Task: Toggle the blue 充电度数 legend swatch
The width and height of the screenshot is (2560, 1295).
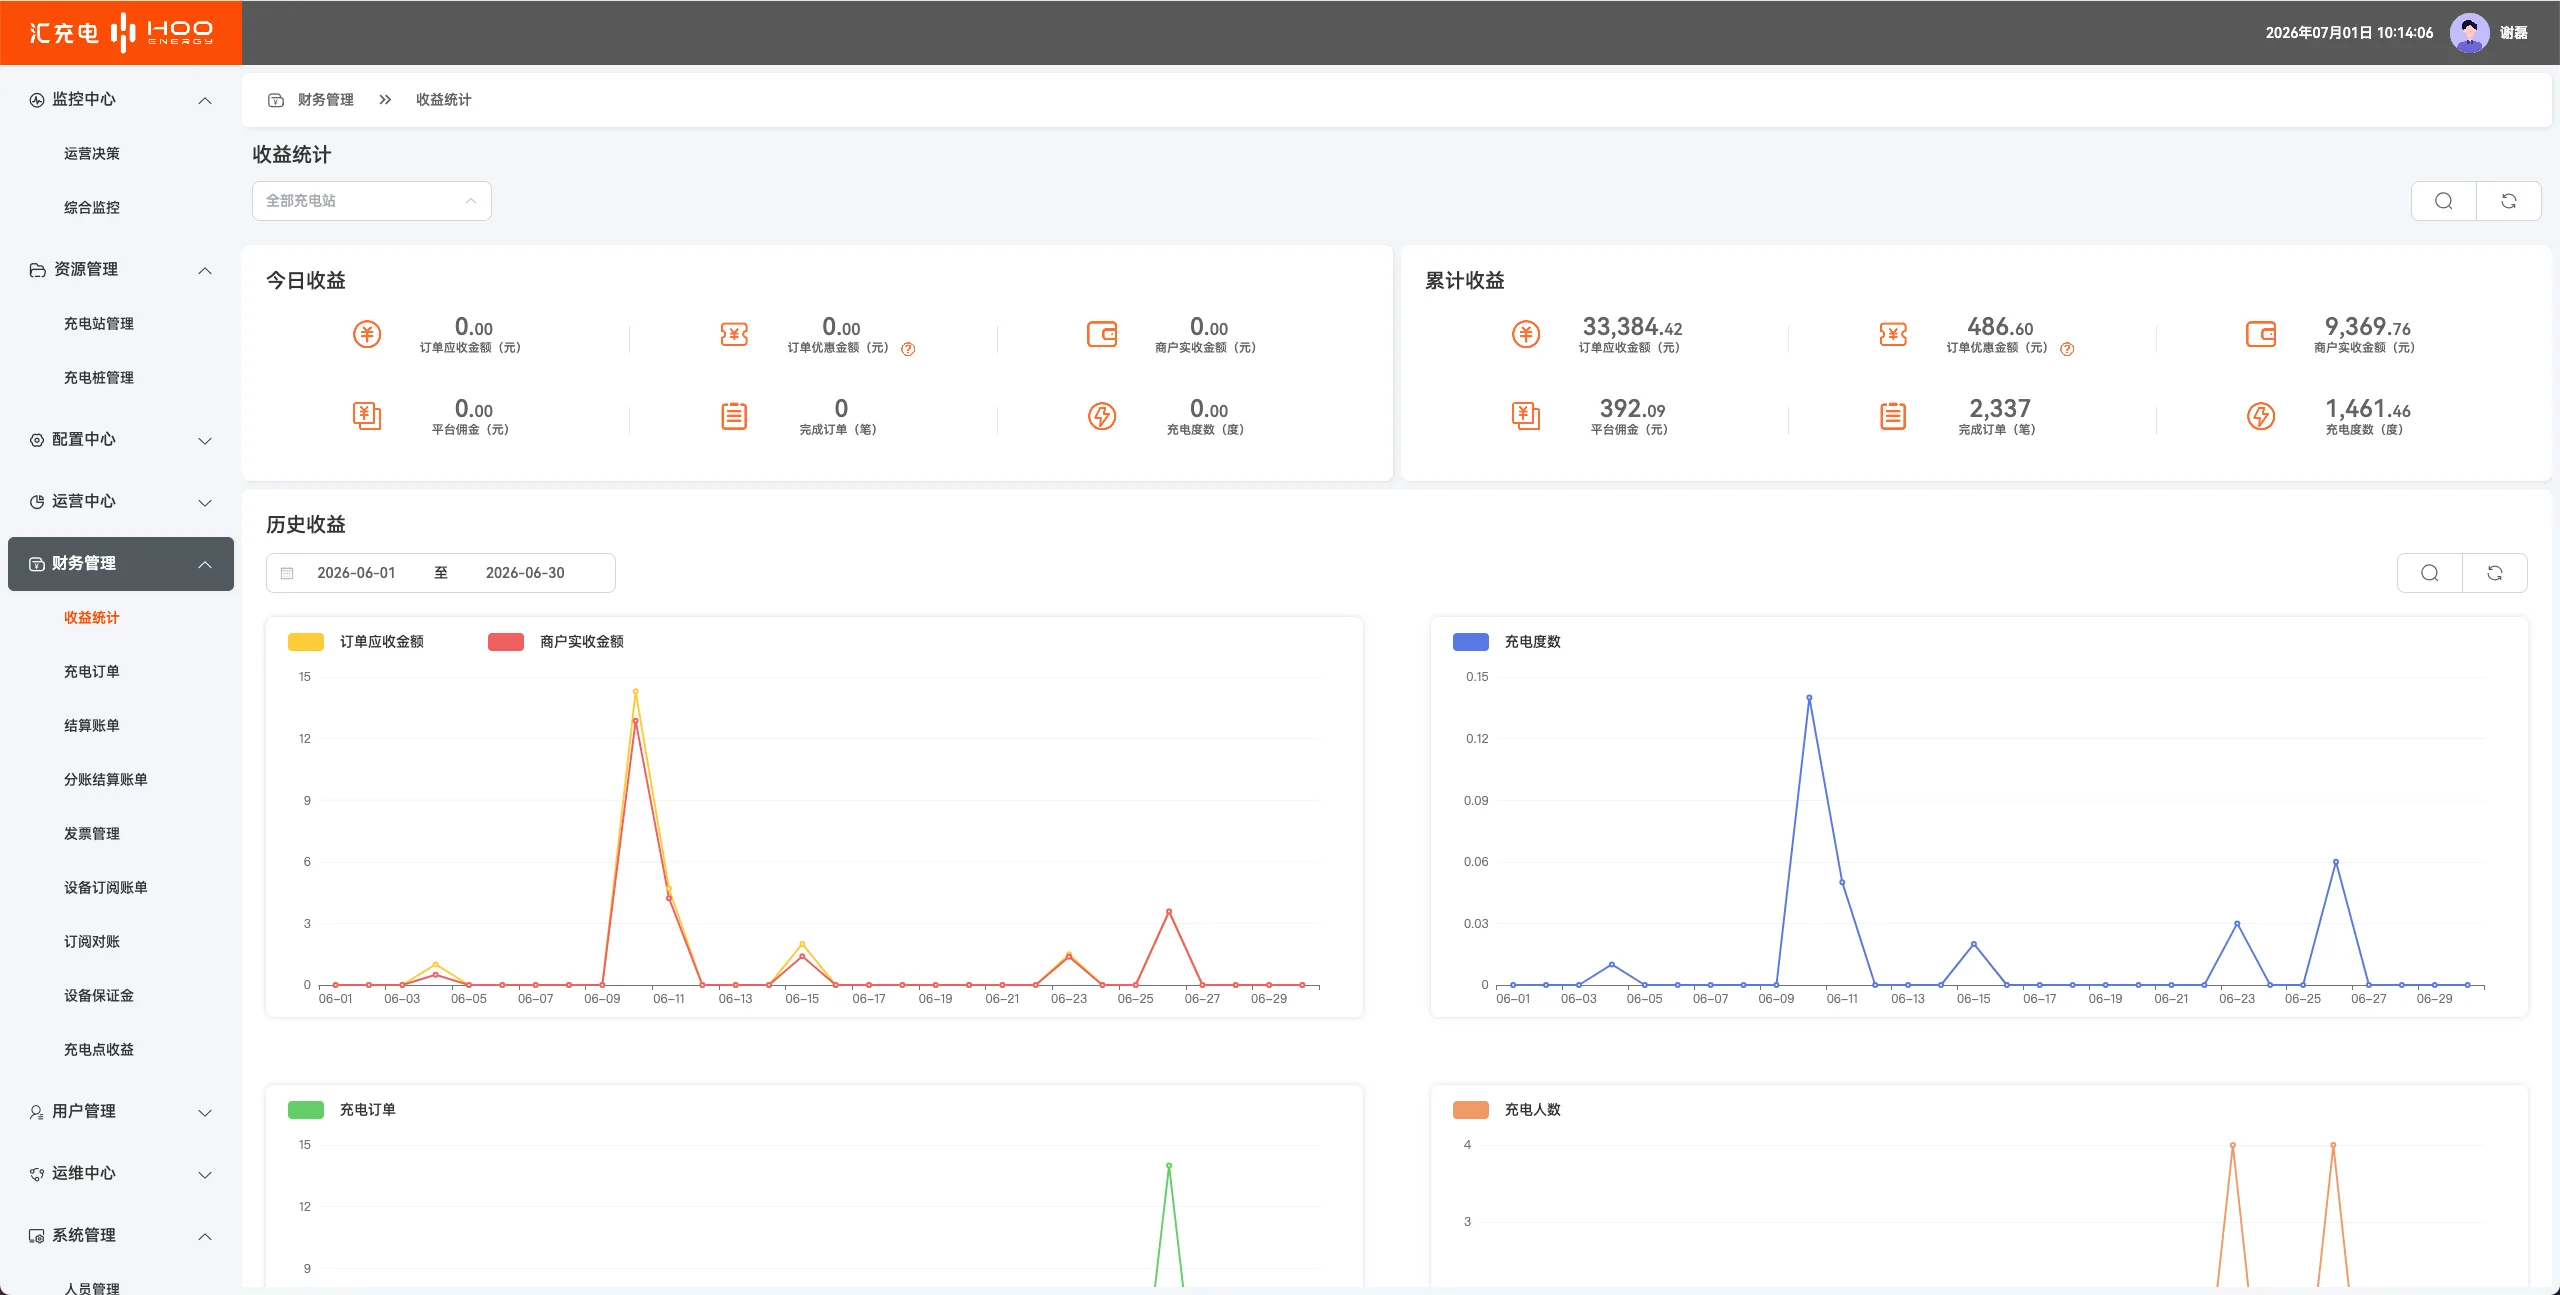Action: [x=1471, y=642]
